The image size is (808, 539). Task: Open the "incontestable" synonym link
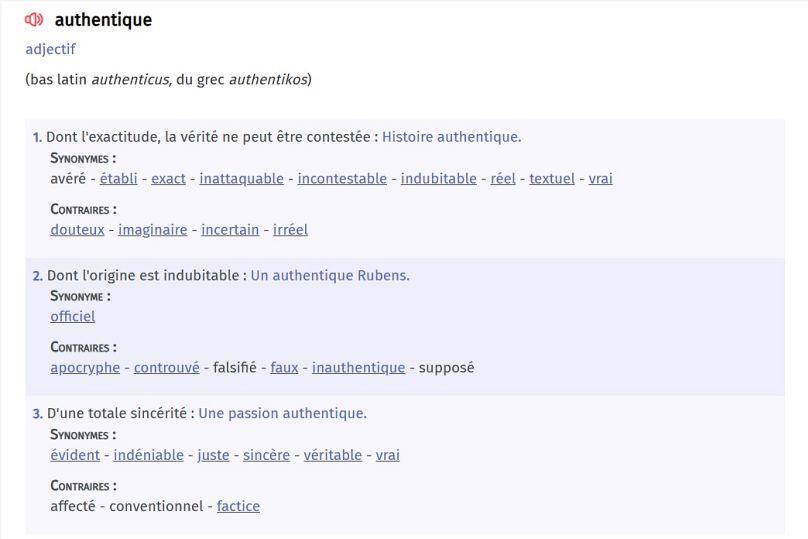[342, 179]
